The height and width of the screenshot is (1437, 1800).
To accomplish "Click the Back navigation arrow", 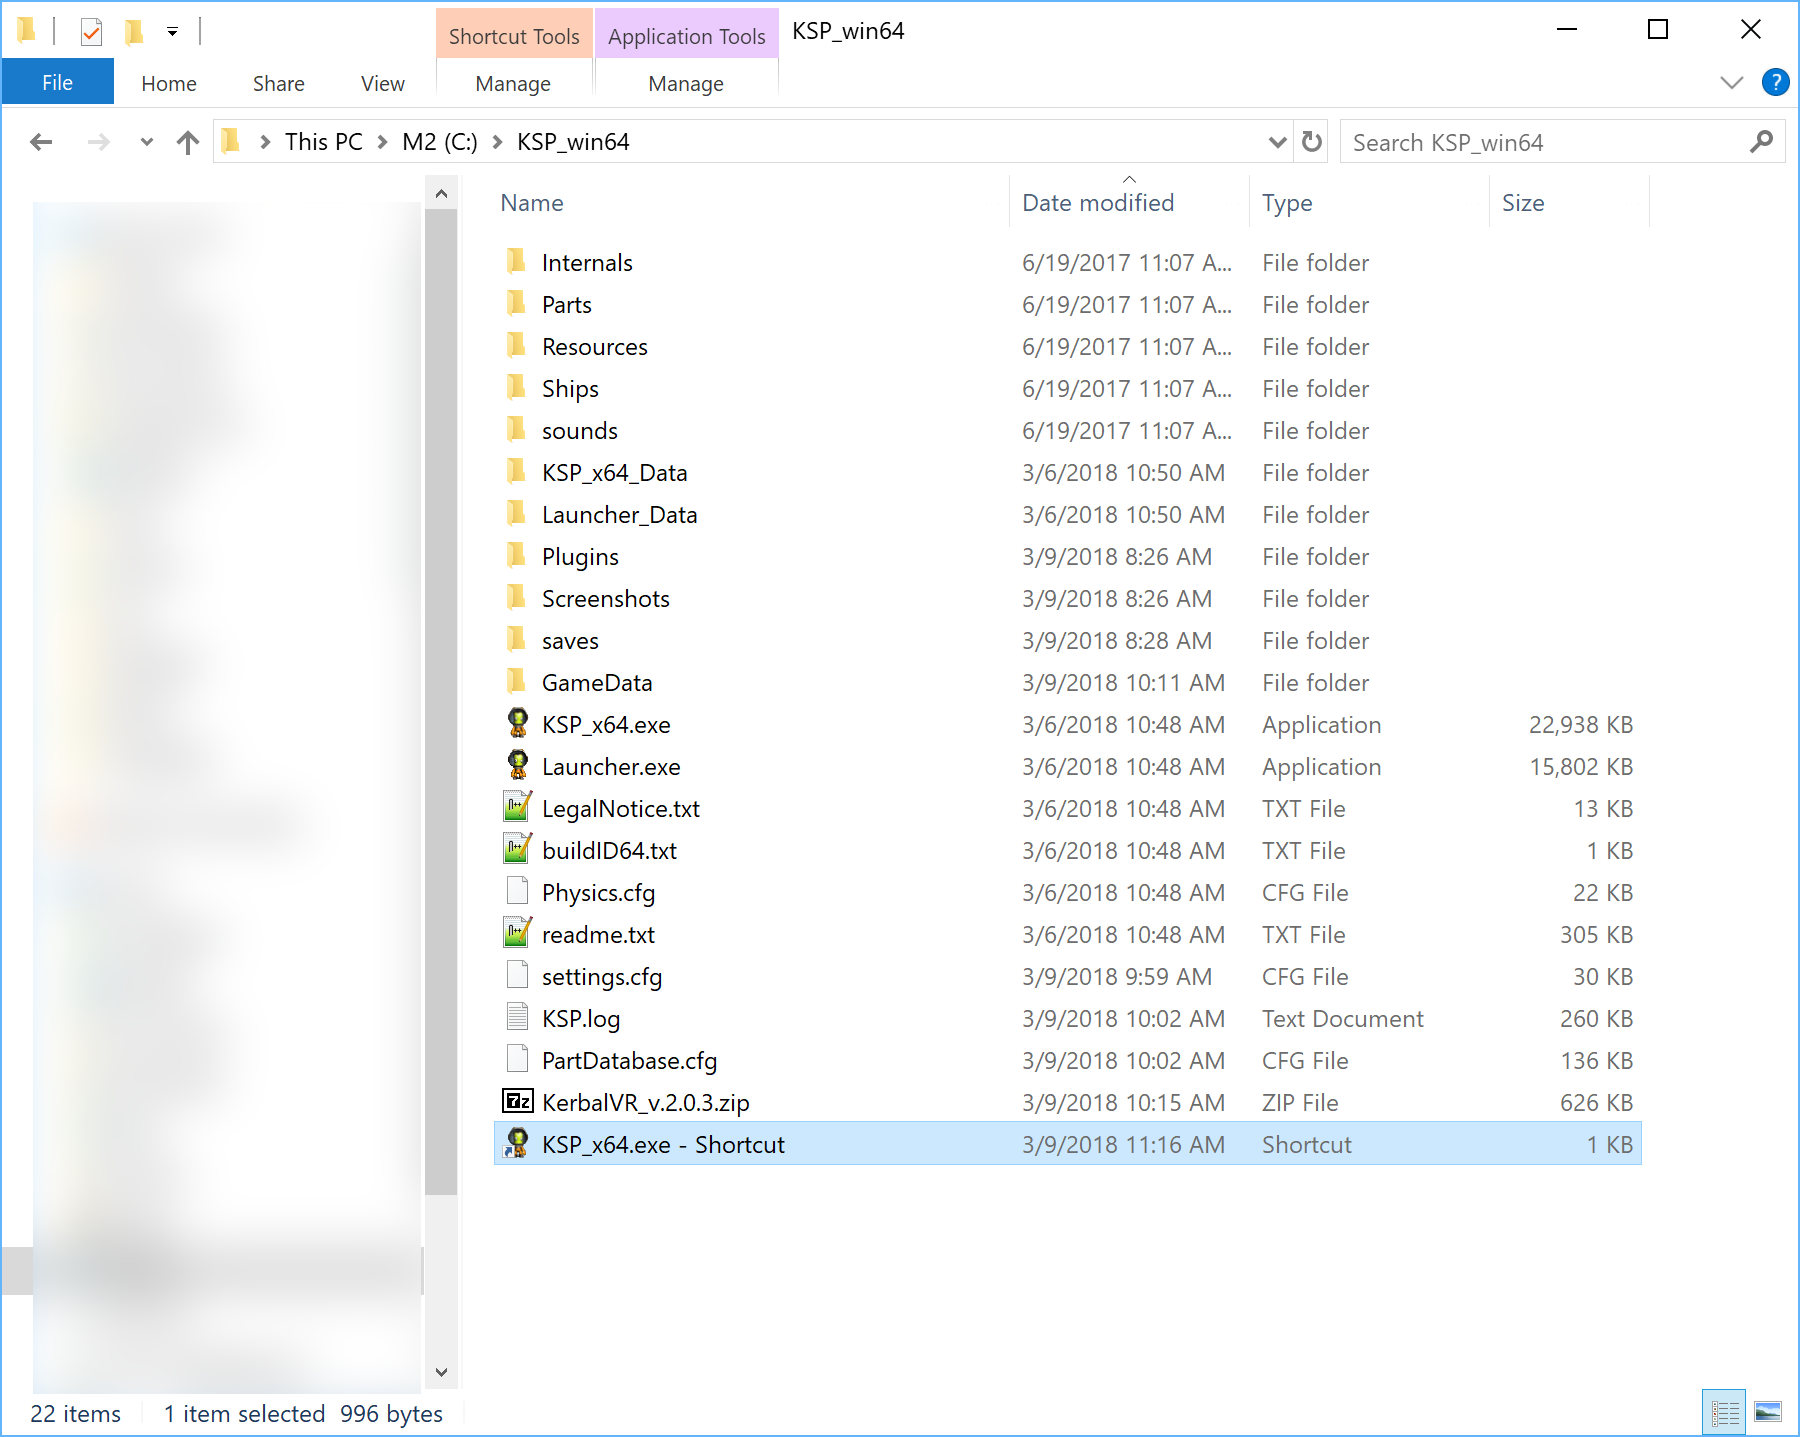I will tap(41, 142).
